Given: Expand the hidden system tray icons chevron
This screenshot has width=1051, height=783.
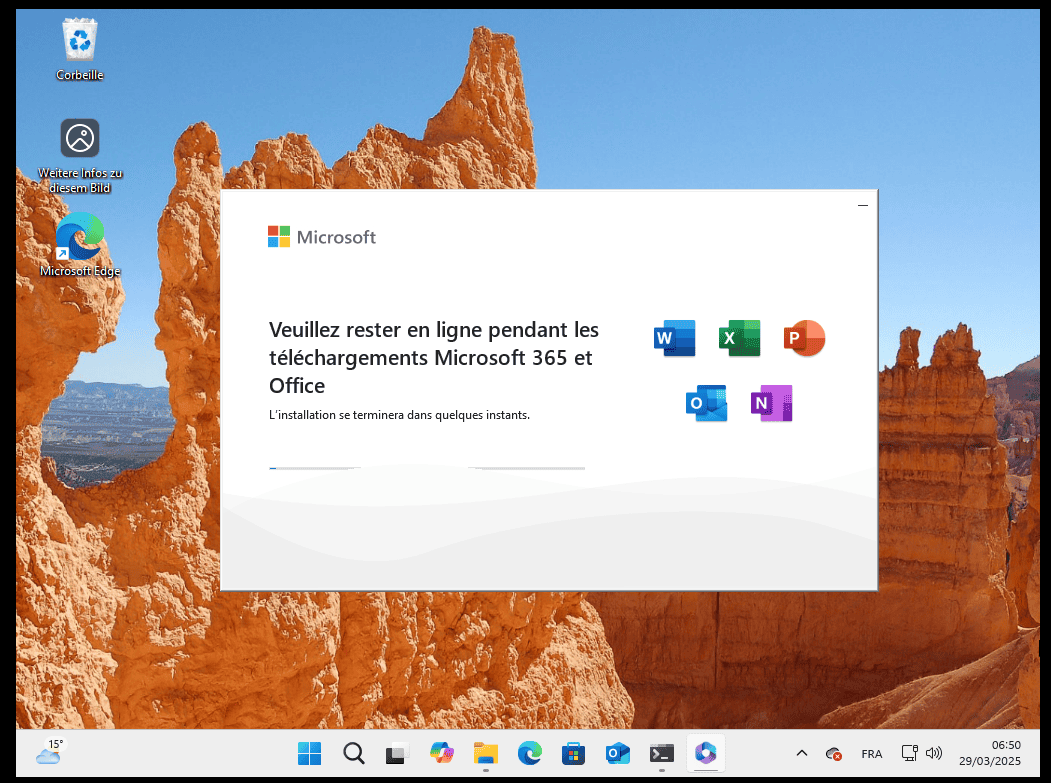Looking at the screenshot, I should click(x=801, y=753).
